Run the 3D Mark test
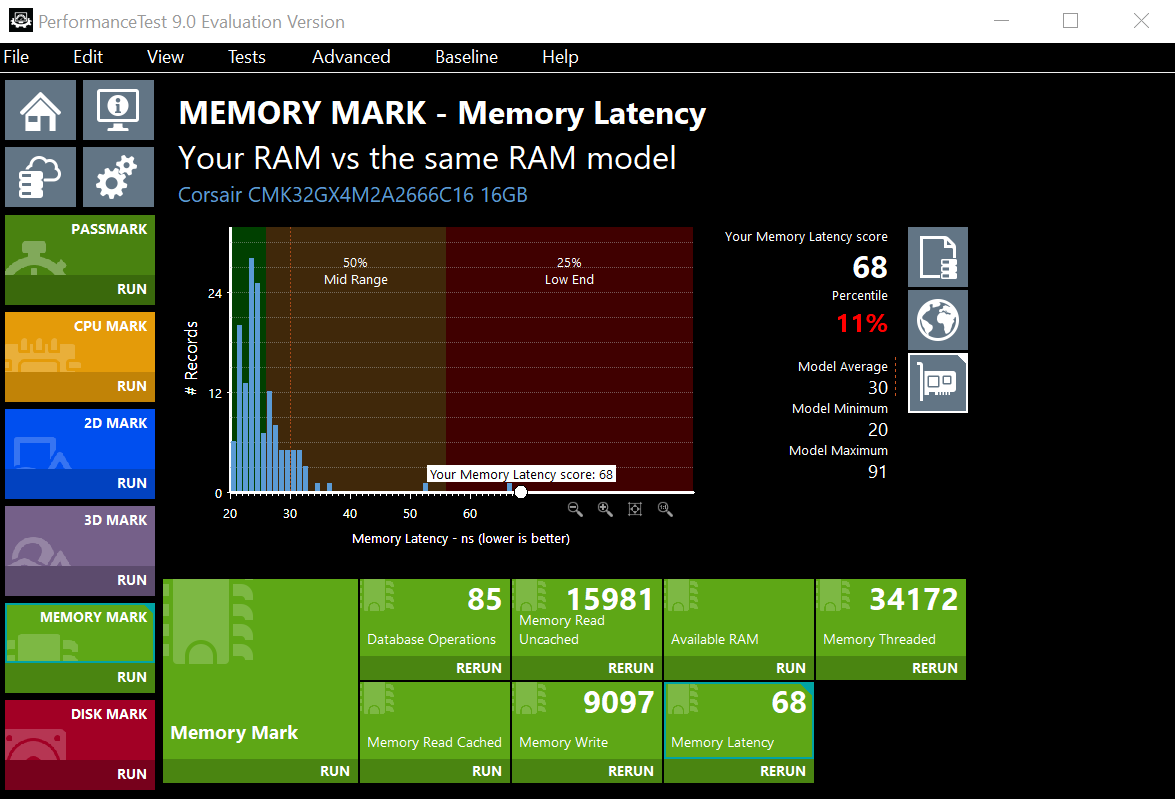The height and width of the screenshot is (799, 1175). click(80, 581)
